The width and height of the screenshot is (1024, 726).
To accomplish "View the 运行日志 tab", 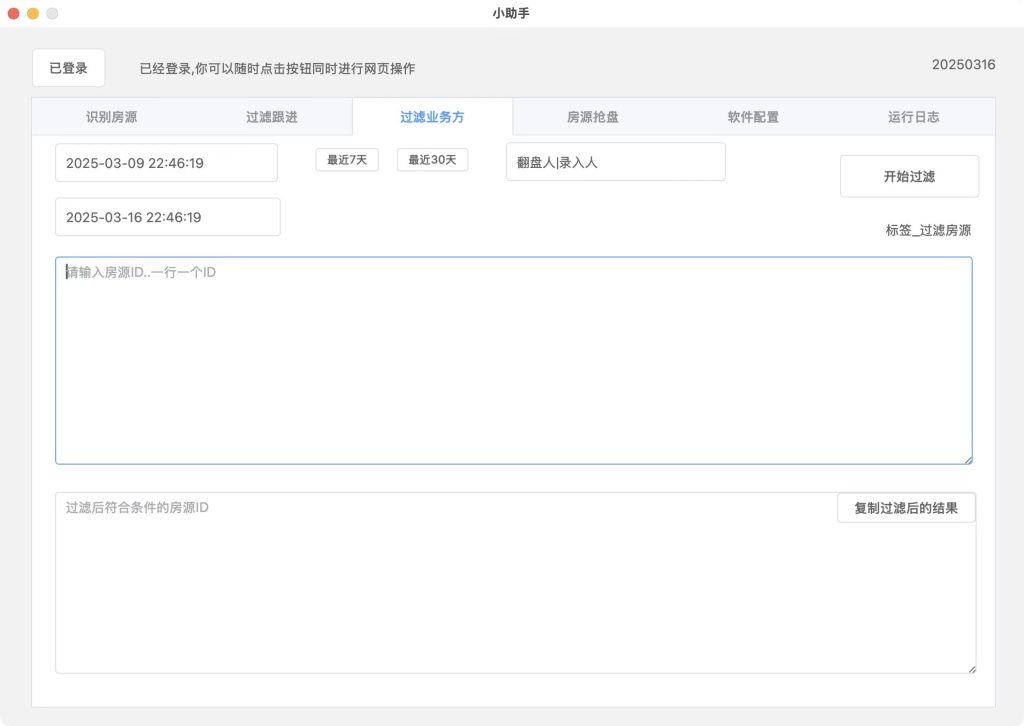I will (914, 117).
